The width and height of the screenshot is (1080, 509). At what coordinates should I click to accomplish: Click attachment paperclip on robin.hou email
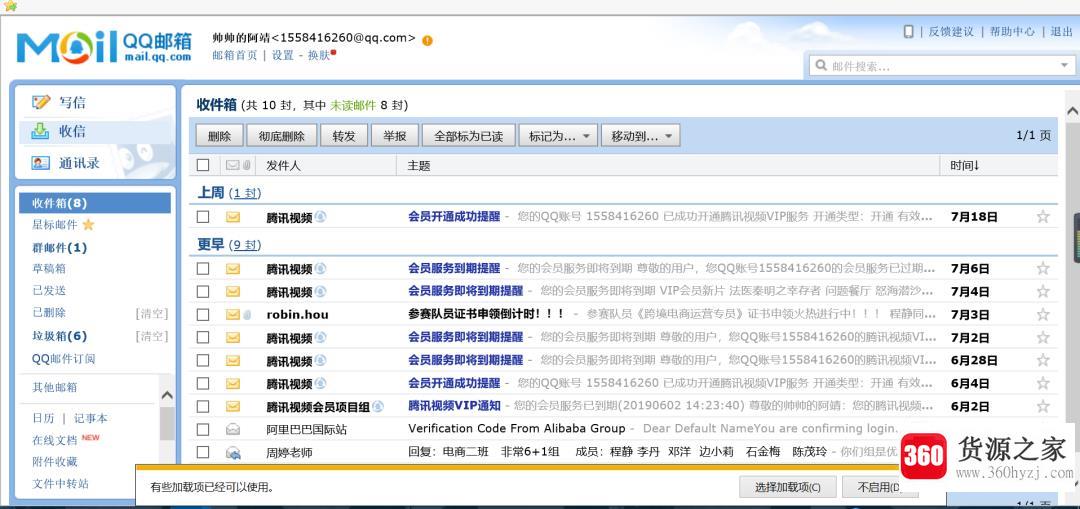(247, 315)
